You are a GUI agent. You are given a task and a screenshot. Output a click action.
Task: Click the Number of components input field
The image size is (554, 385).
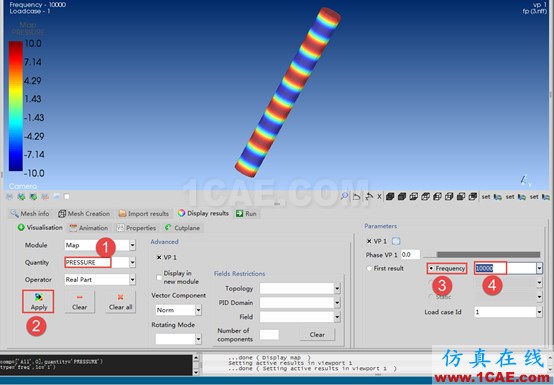point(269,334)
